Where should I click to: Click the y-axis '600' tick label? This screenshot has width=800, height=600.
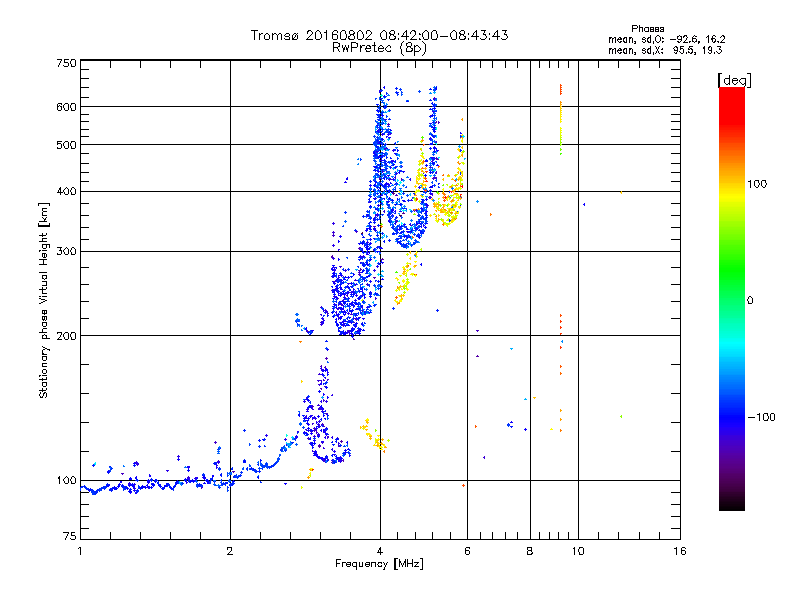66,107
